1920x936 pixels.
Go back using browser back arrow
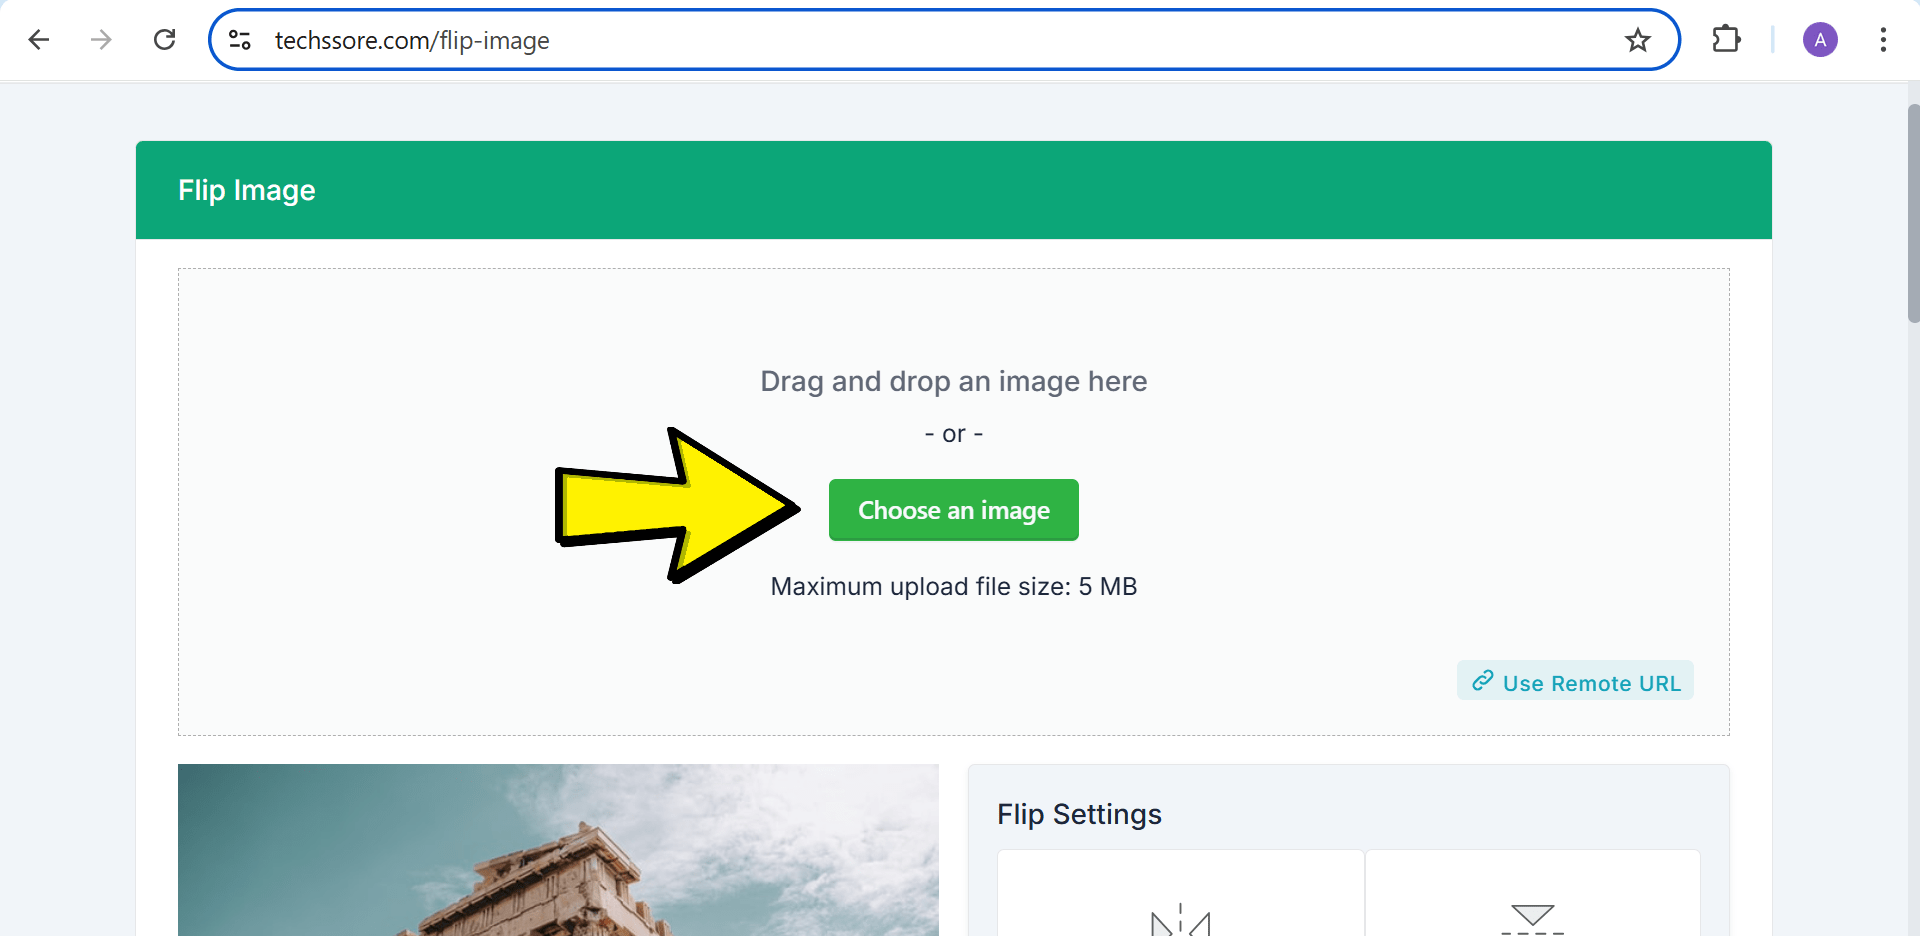click(39, 40)
